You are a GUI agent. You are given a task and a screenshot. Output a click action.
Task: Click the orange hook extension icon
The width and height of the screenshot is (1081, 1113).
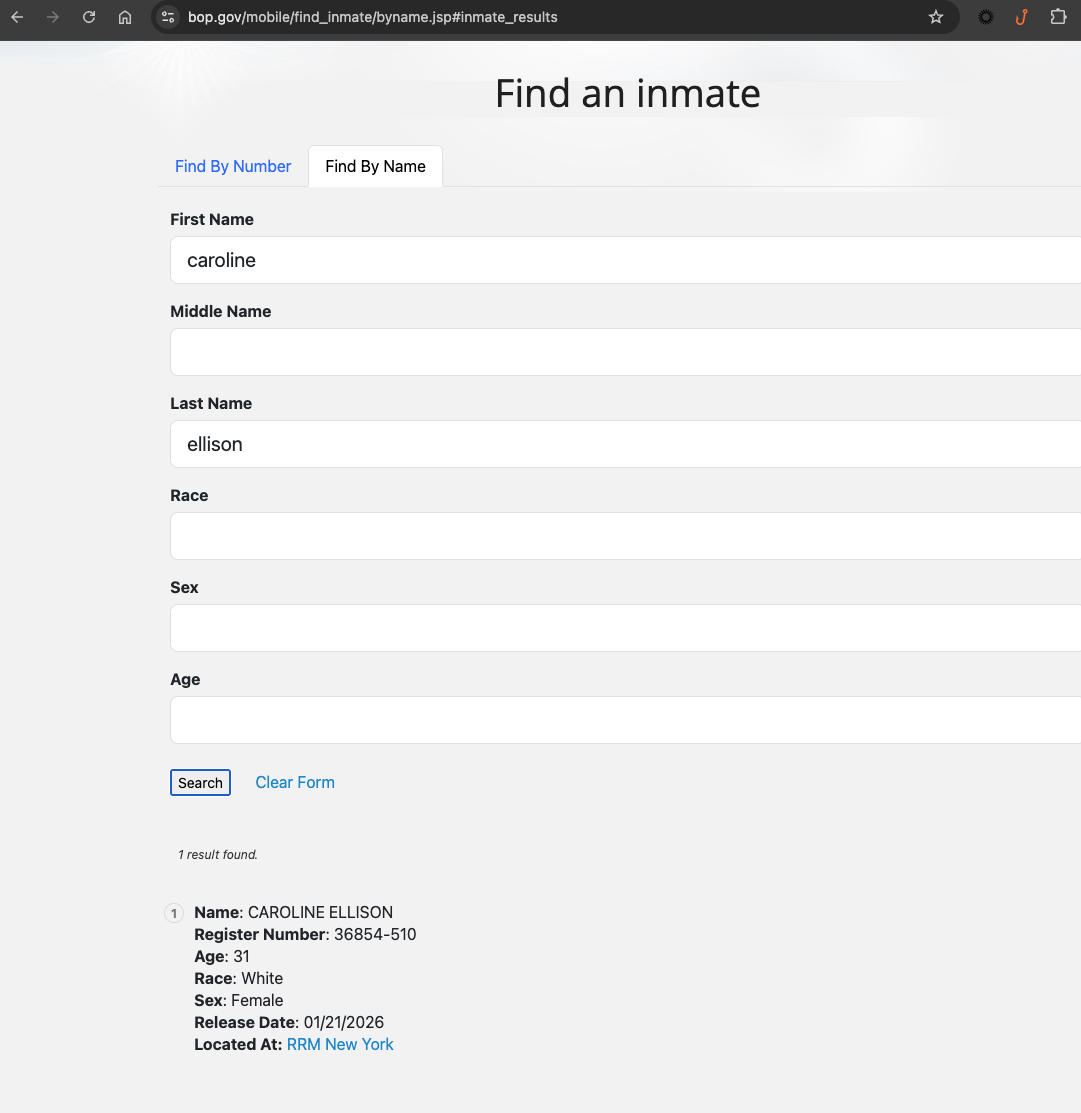coord(1021,17)
